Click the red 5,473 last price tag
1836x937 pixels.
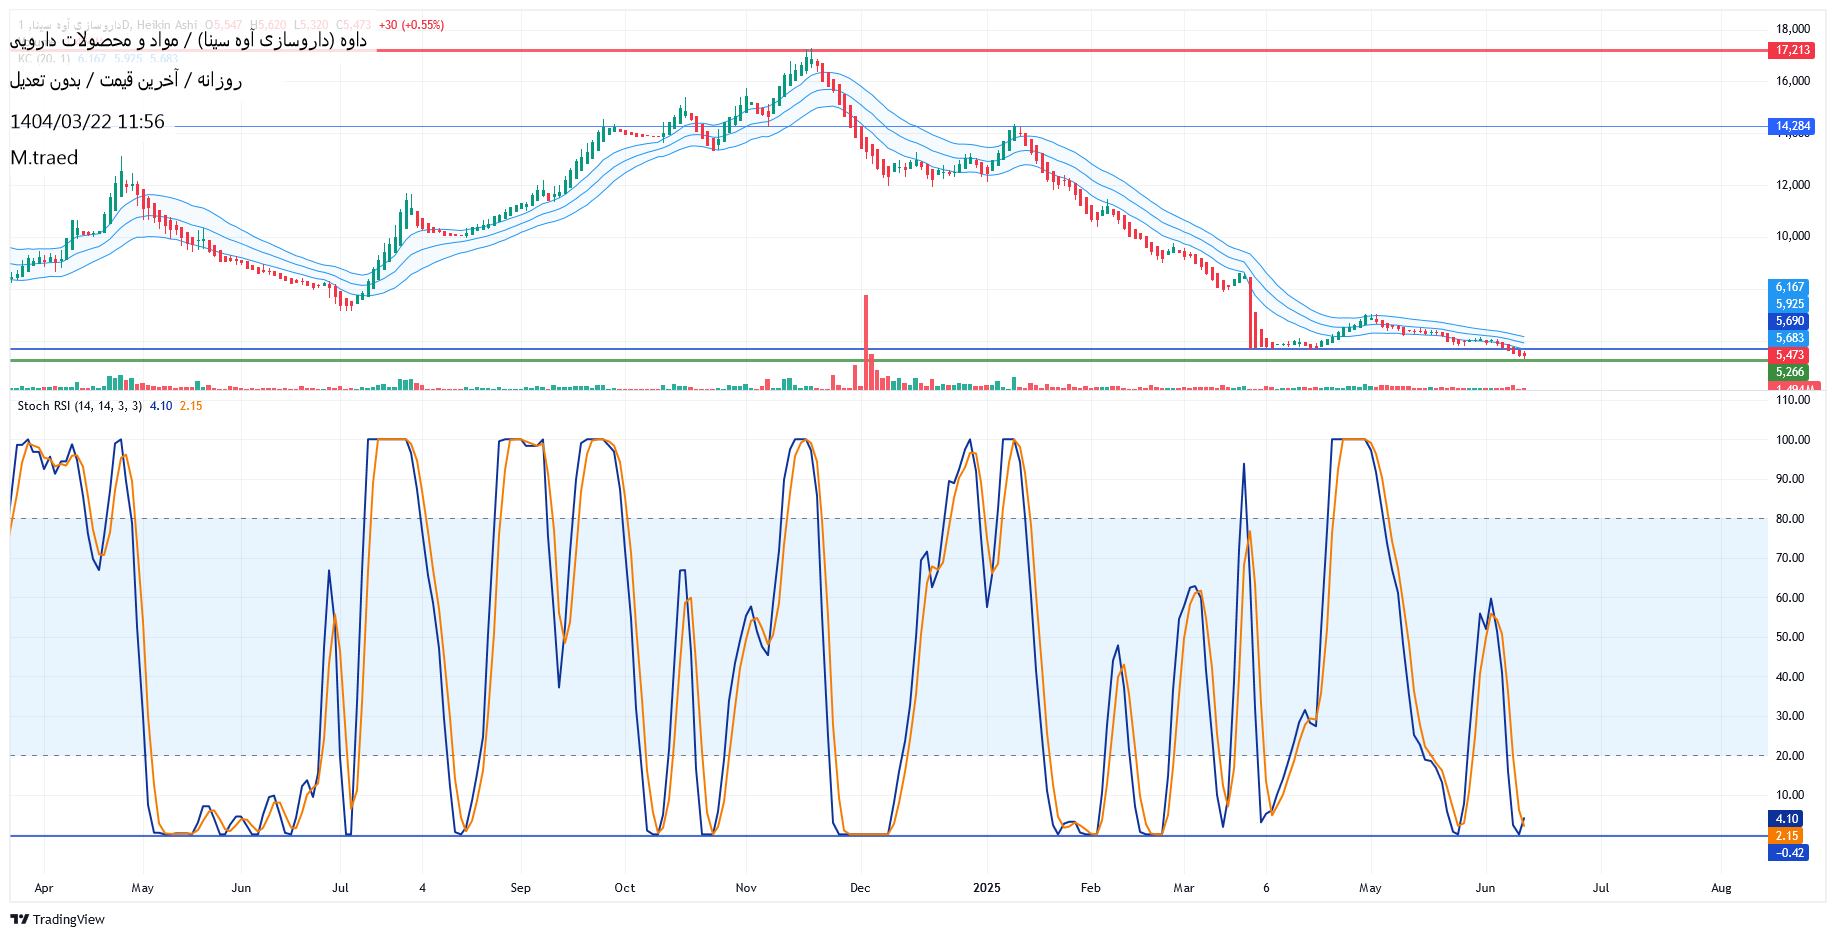1789,355
